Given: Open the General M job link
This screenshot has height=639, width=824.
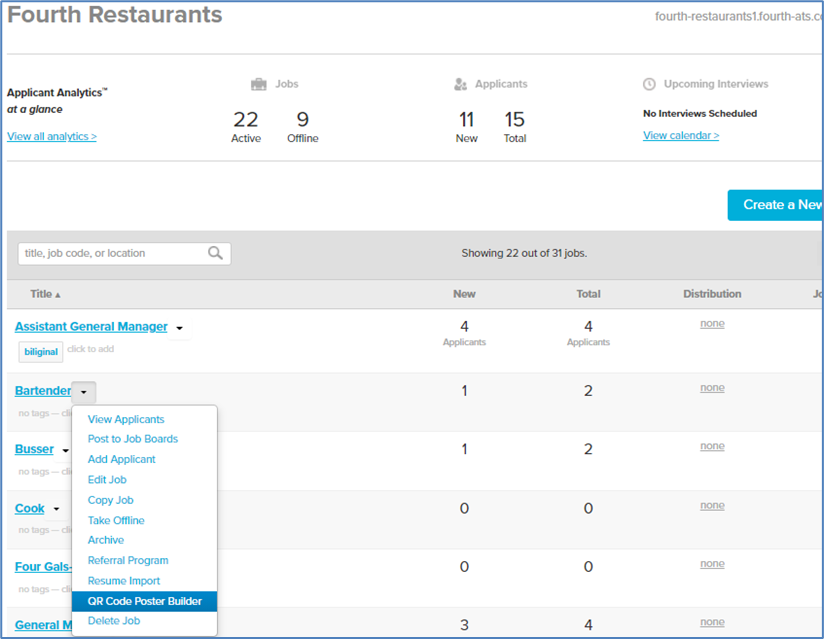Looking at the screenshot, I should click(43, 625).
